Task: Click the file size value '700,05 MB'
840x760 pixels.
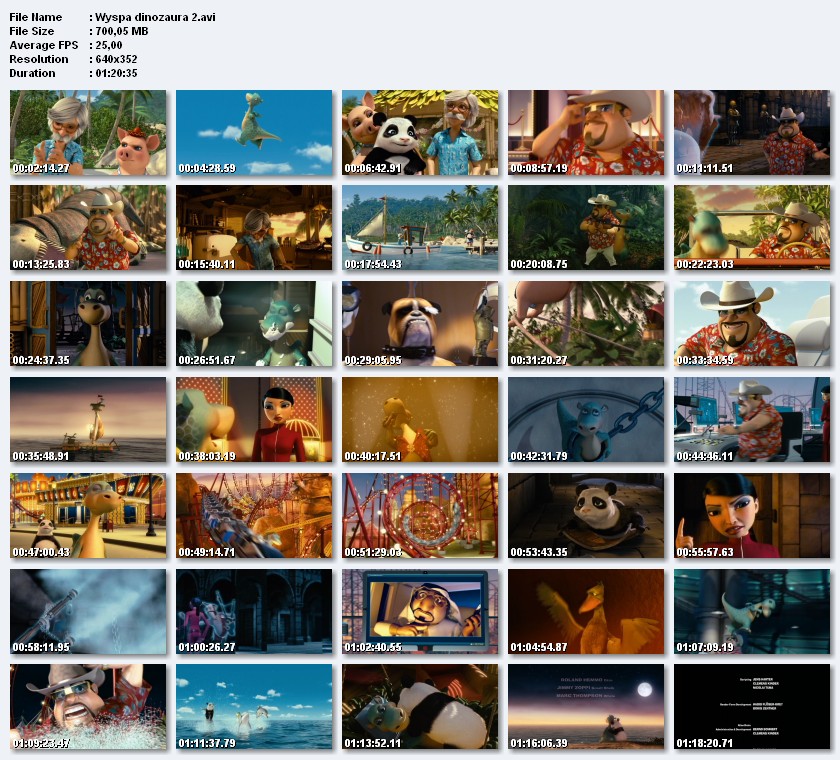Action: tap(122, 31)
